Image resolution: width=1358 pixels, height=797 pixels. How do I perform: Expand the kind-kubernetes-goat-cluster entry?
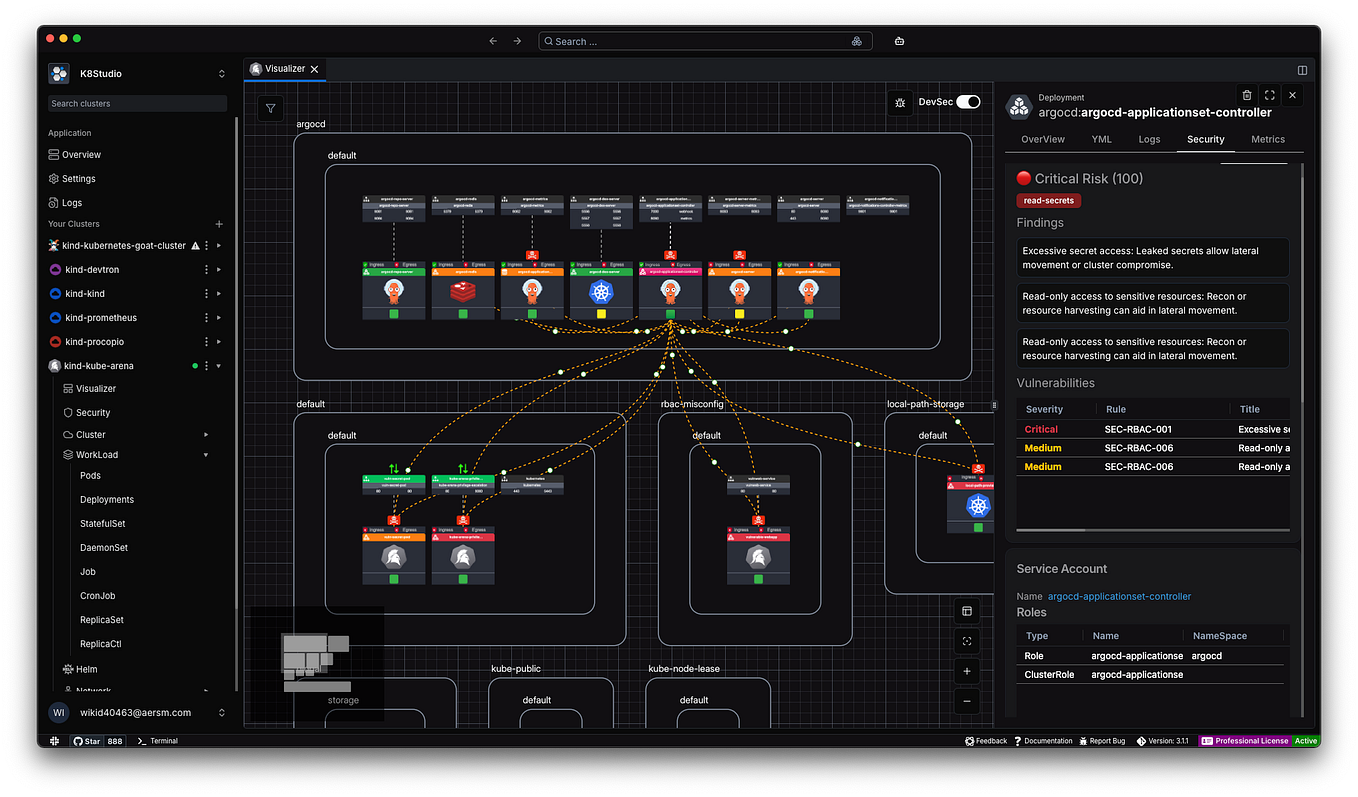click(x=219, y=245)
